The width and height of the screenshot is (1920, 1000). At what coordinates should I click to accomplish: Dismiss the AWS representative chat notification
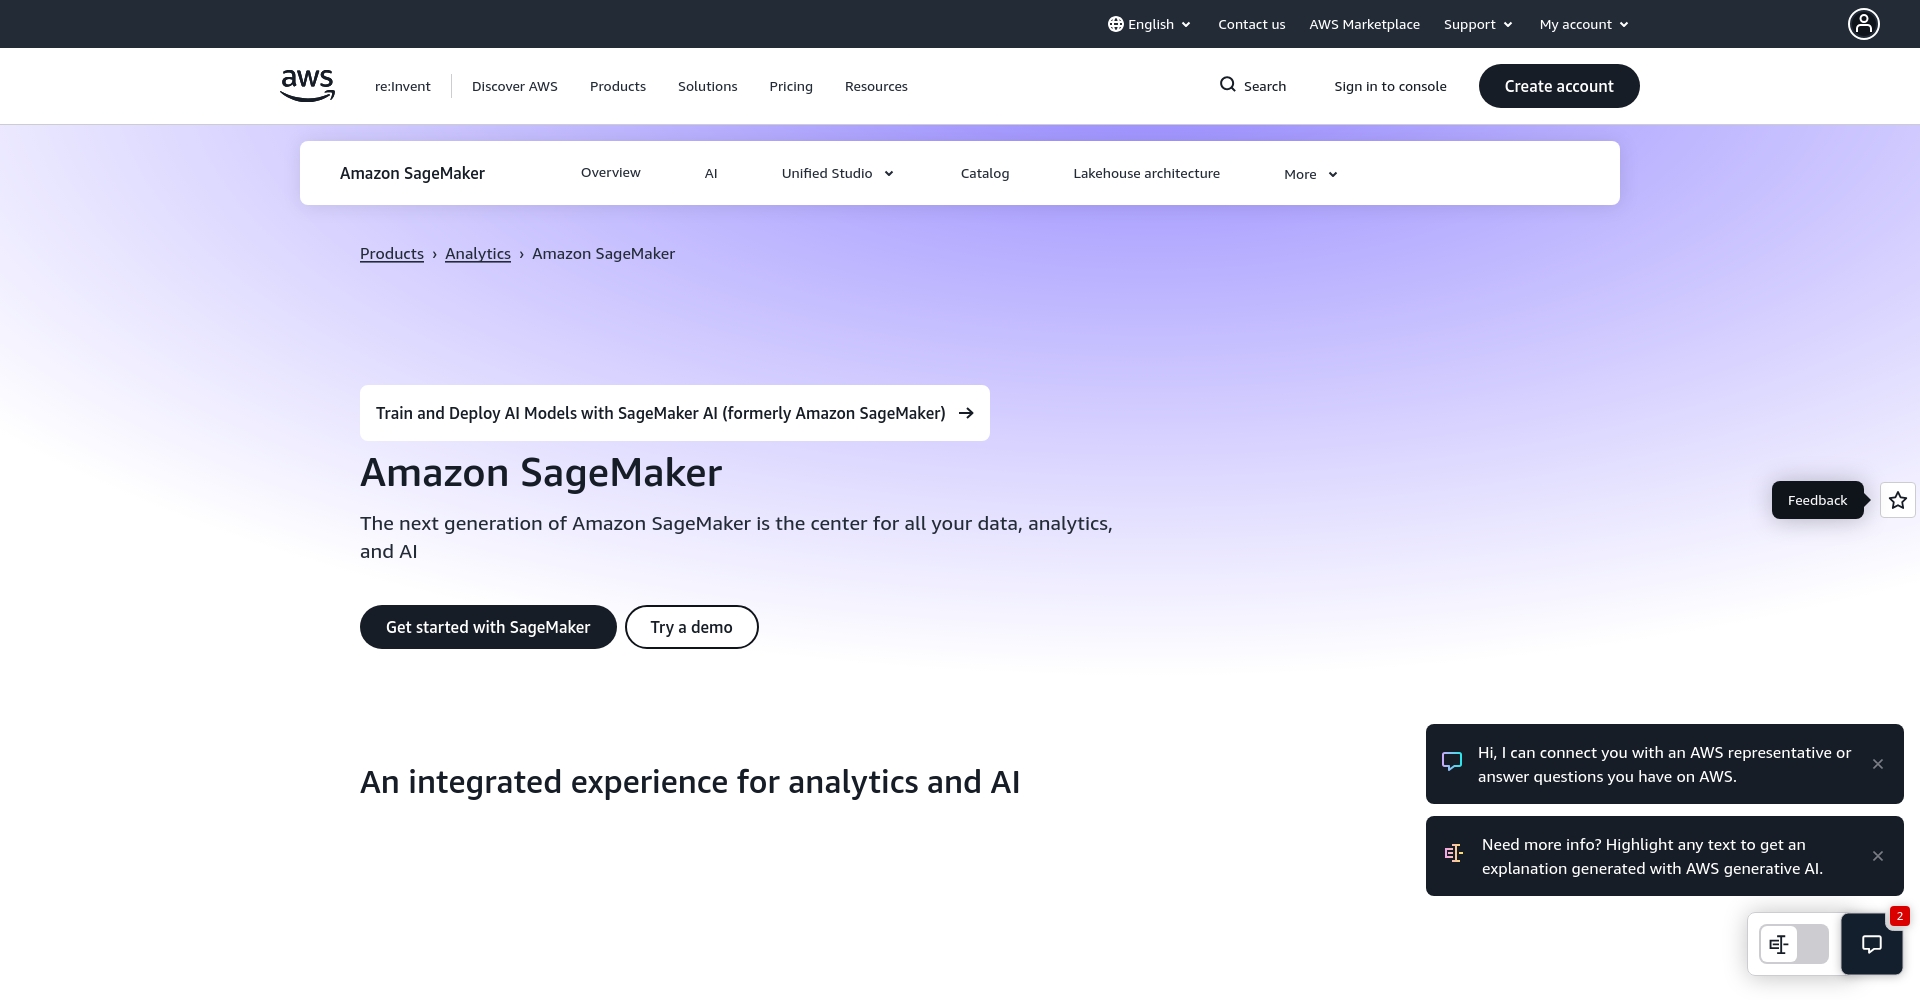pos(1877,763)
